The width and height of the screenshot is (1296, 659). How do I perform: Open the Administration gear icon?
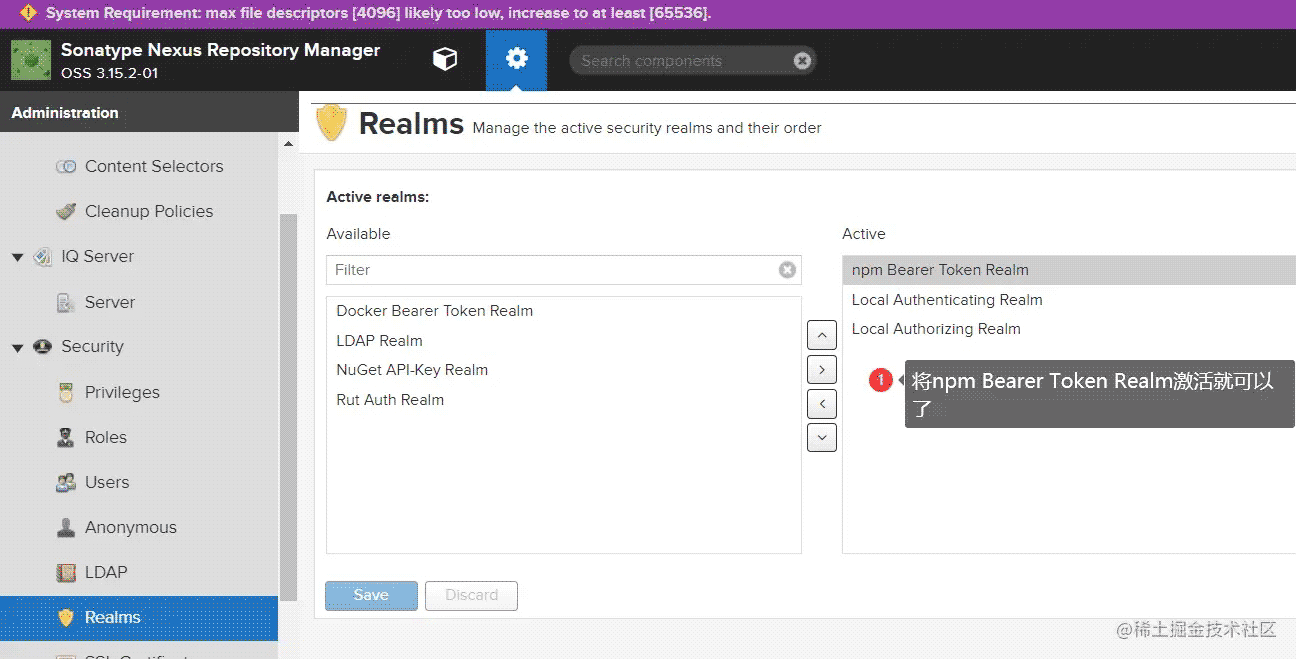tap(516, 59)
